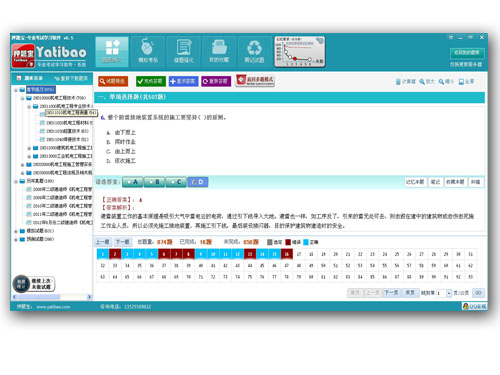Viewport: 500px width, 375px height.
Task: Click the green checkmark finish button
Action: (x=151, y=81)
